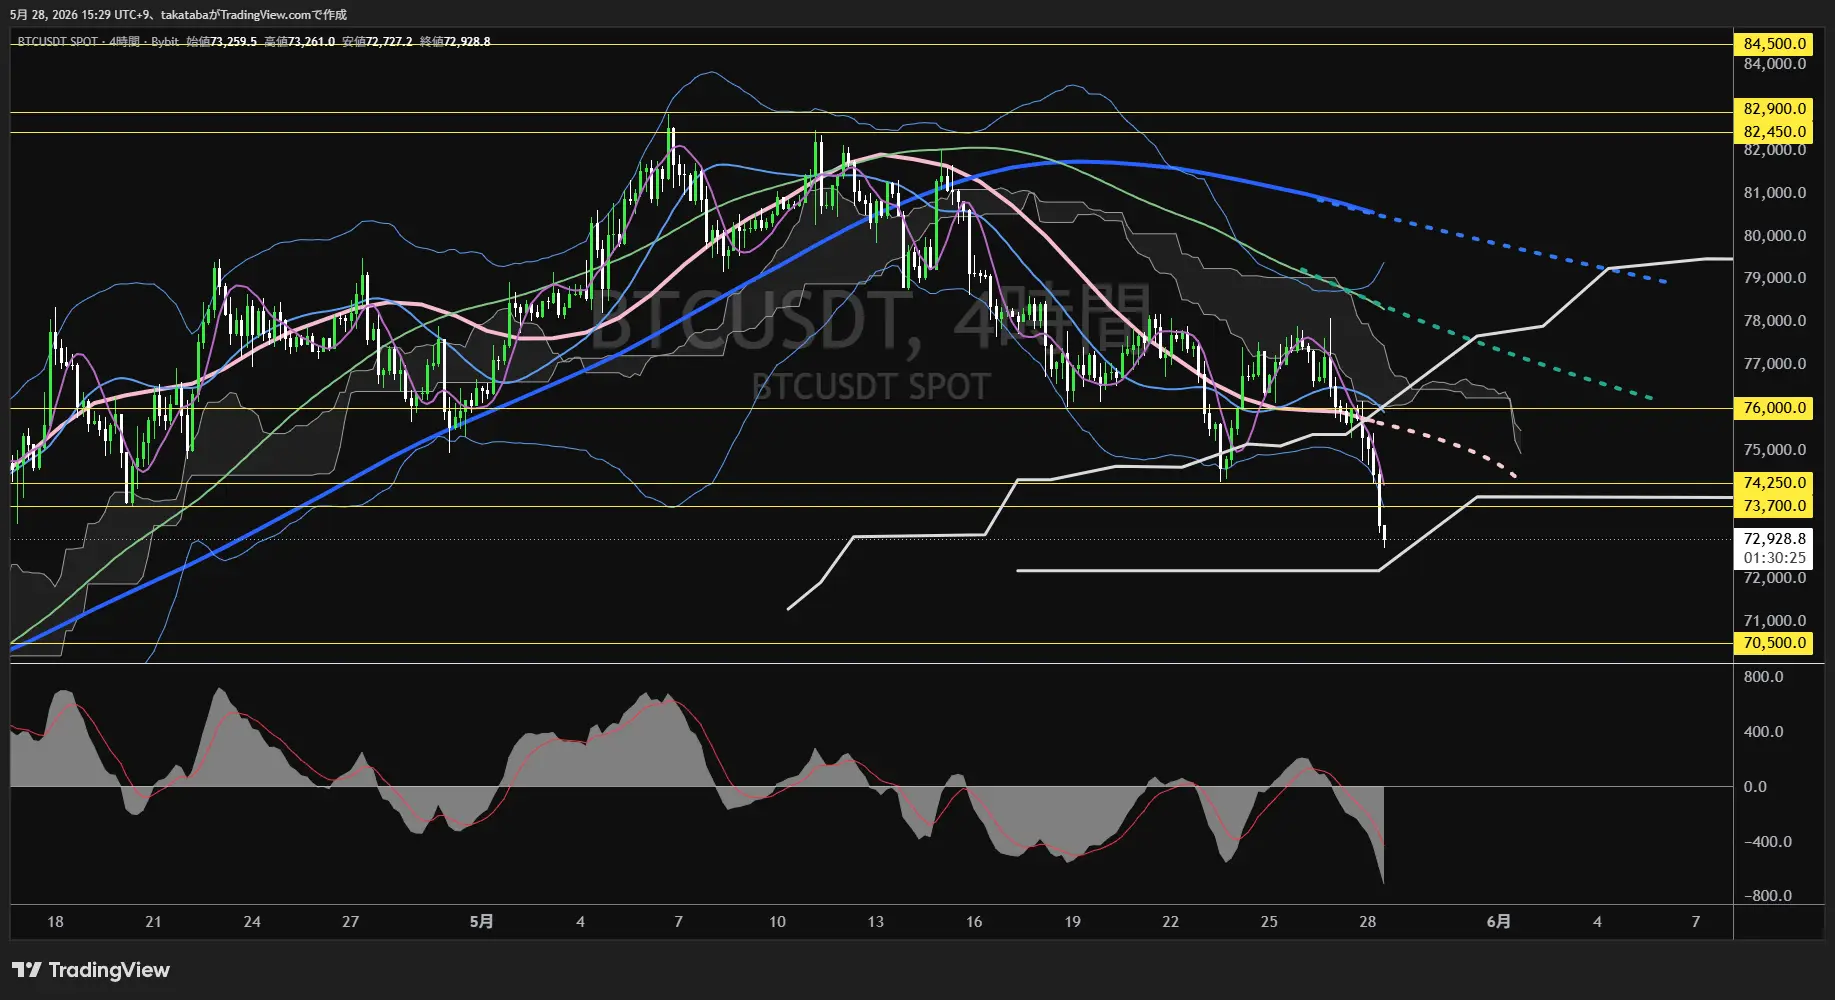Click the 5月 month label on time axis
Screen dimensions: 1835x1000
point(481,922)
